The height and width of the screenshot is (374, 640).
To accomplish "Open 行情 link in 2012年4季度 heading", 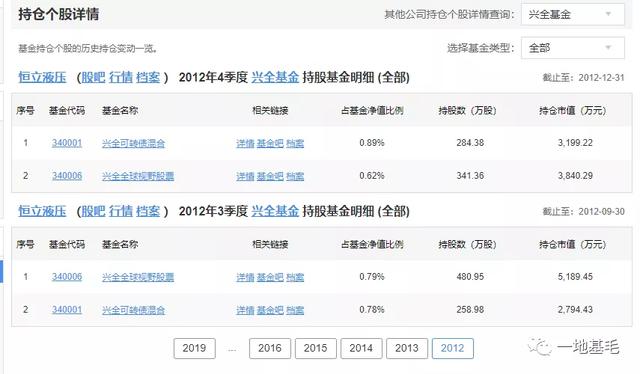I will coord(121,77).
